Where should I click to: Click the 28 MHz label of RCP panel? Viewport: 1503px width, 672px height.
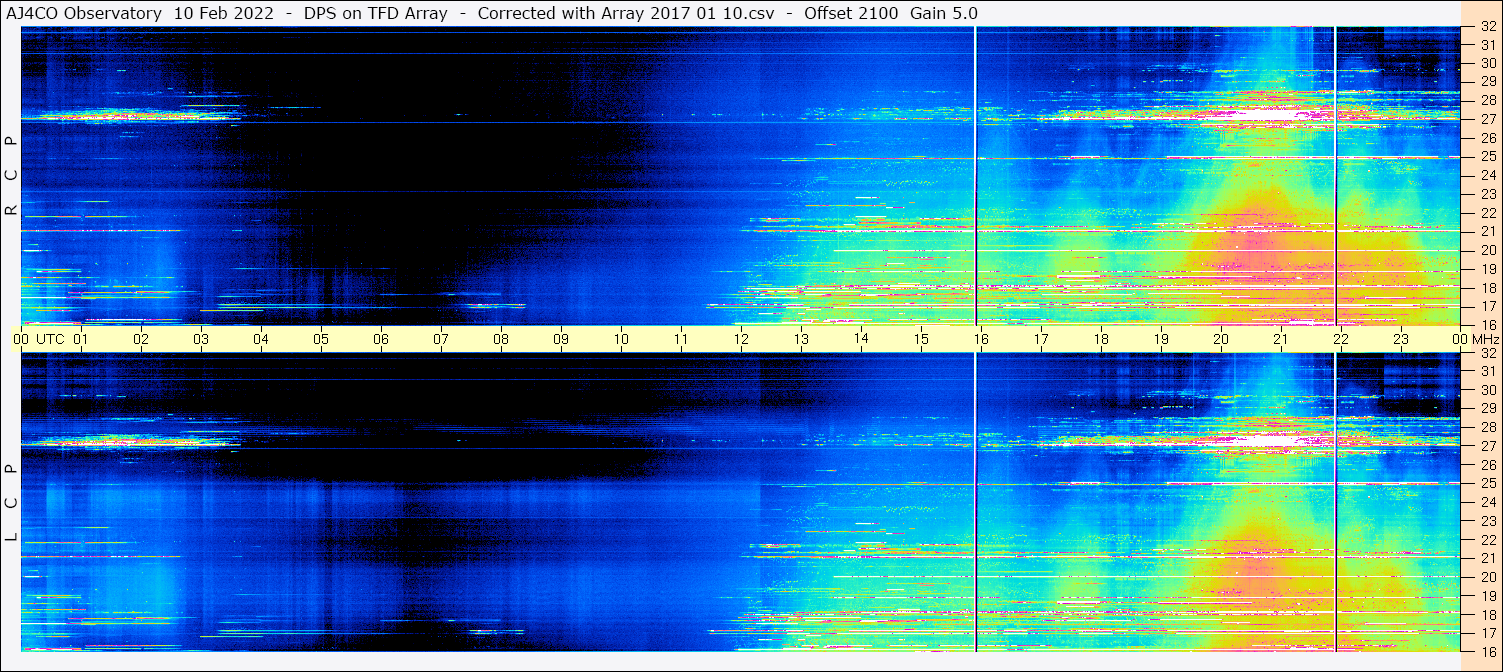coord(1487,100)
